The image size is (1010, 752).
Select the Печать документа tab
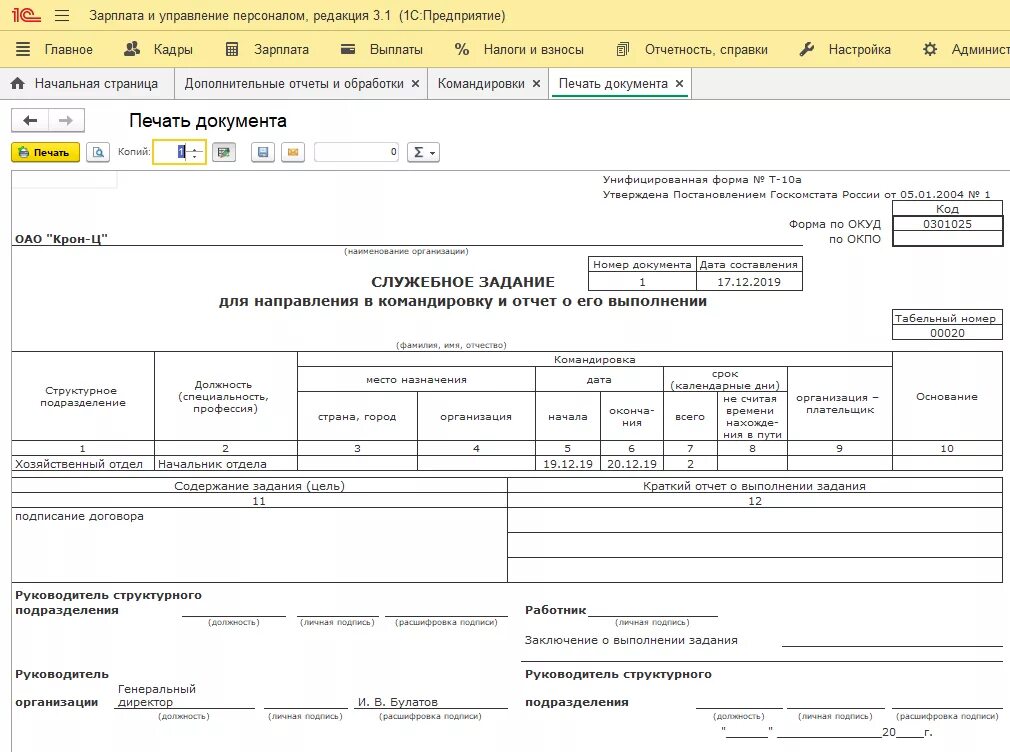[613, 83]
